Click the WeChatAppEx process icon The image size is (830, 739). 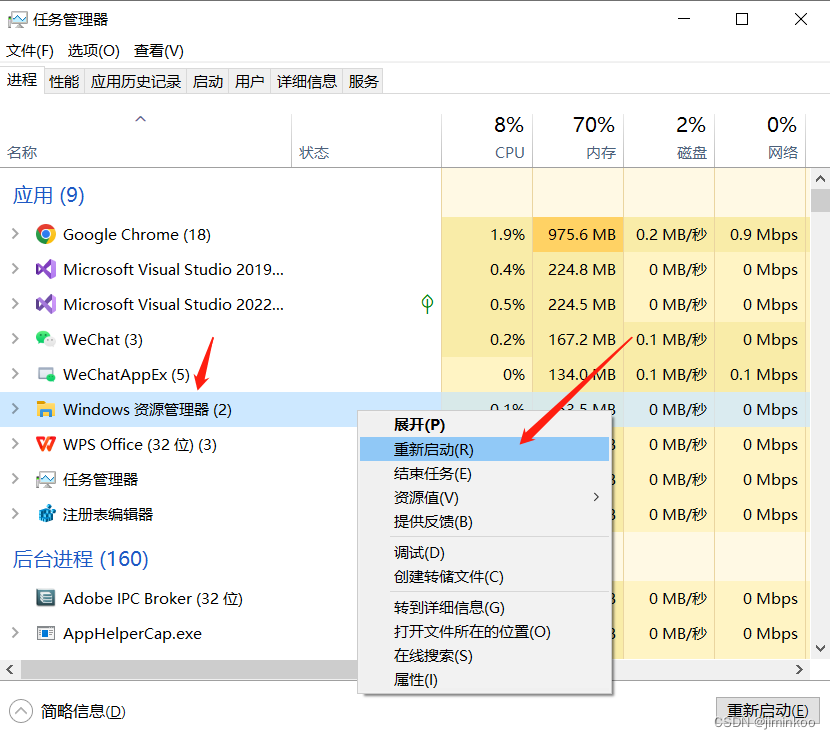point(46,374)
